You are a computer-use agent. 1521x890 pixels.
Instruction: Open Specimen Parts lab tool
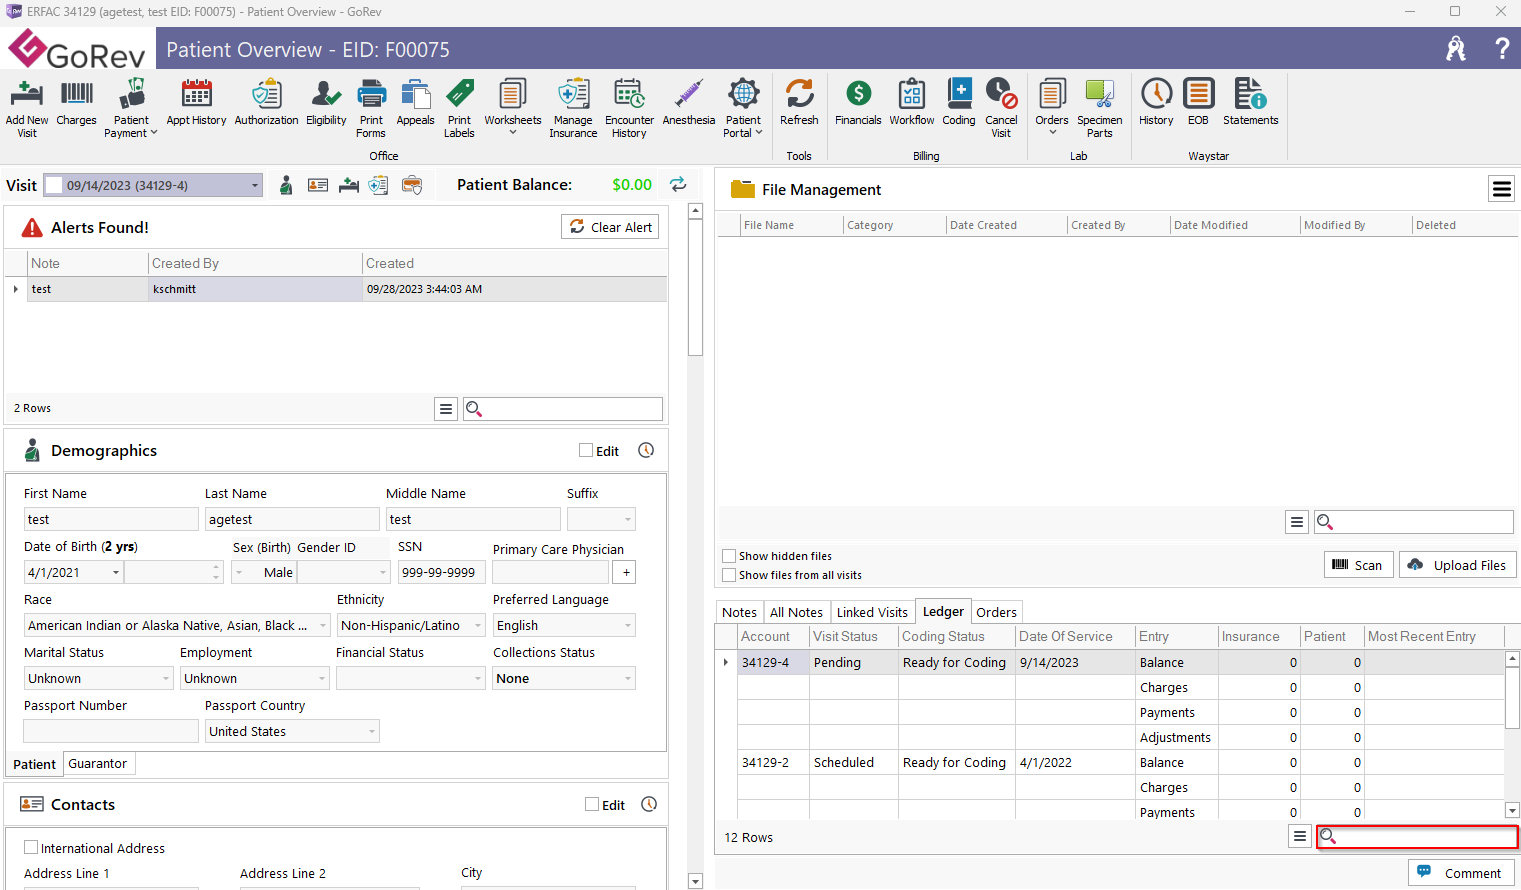click(x=1100, y=108)
